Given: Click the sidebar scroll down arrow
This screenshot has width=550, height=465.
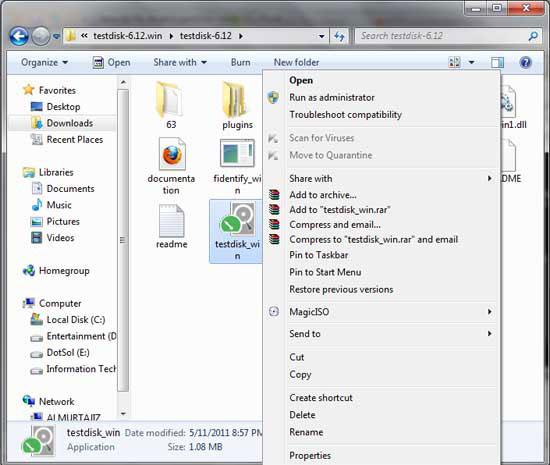Looking at the screenshot, I should [x=123, y=414].
